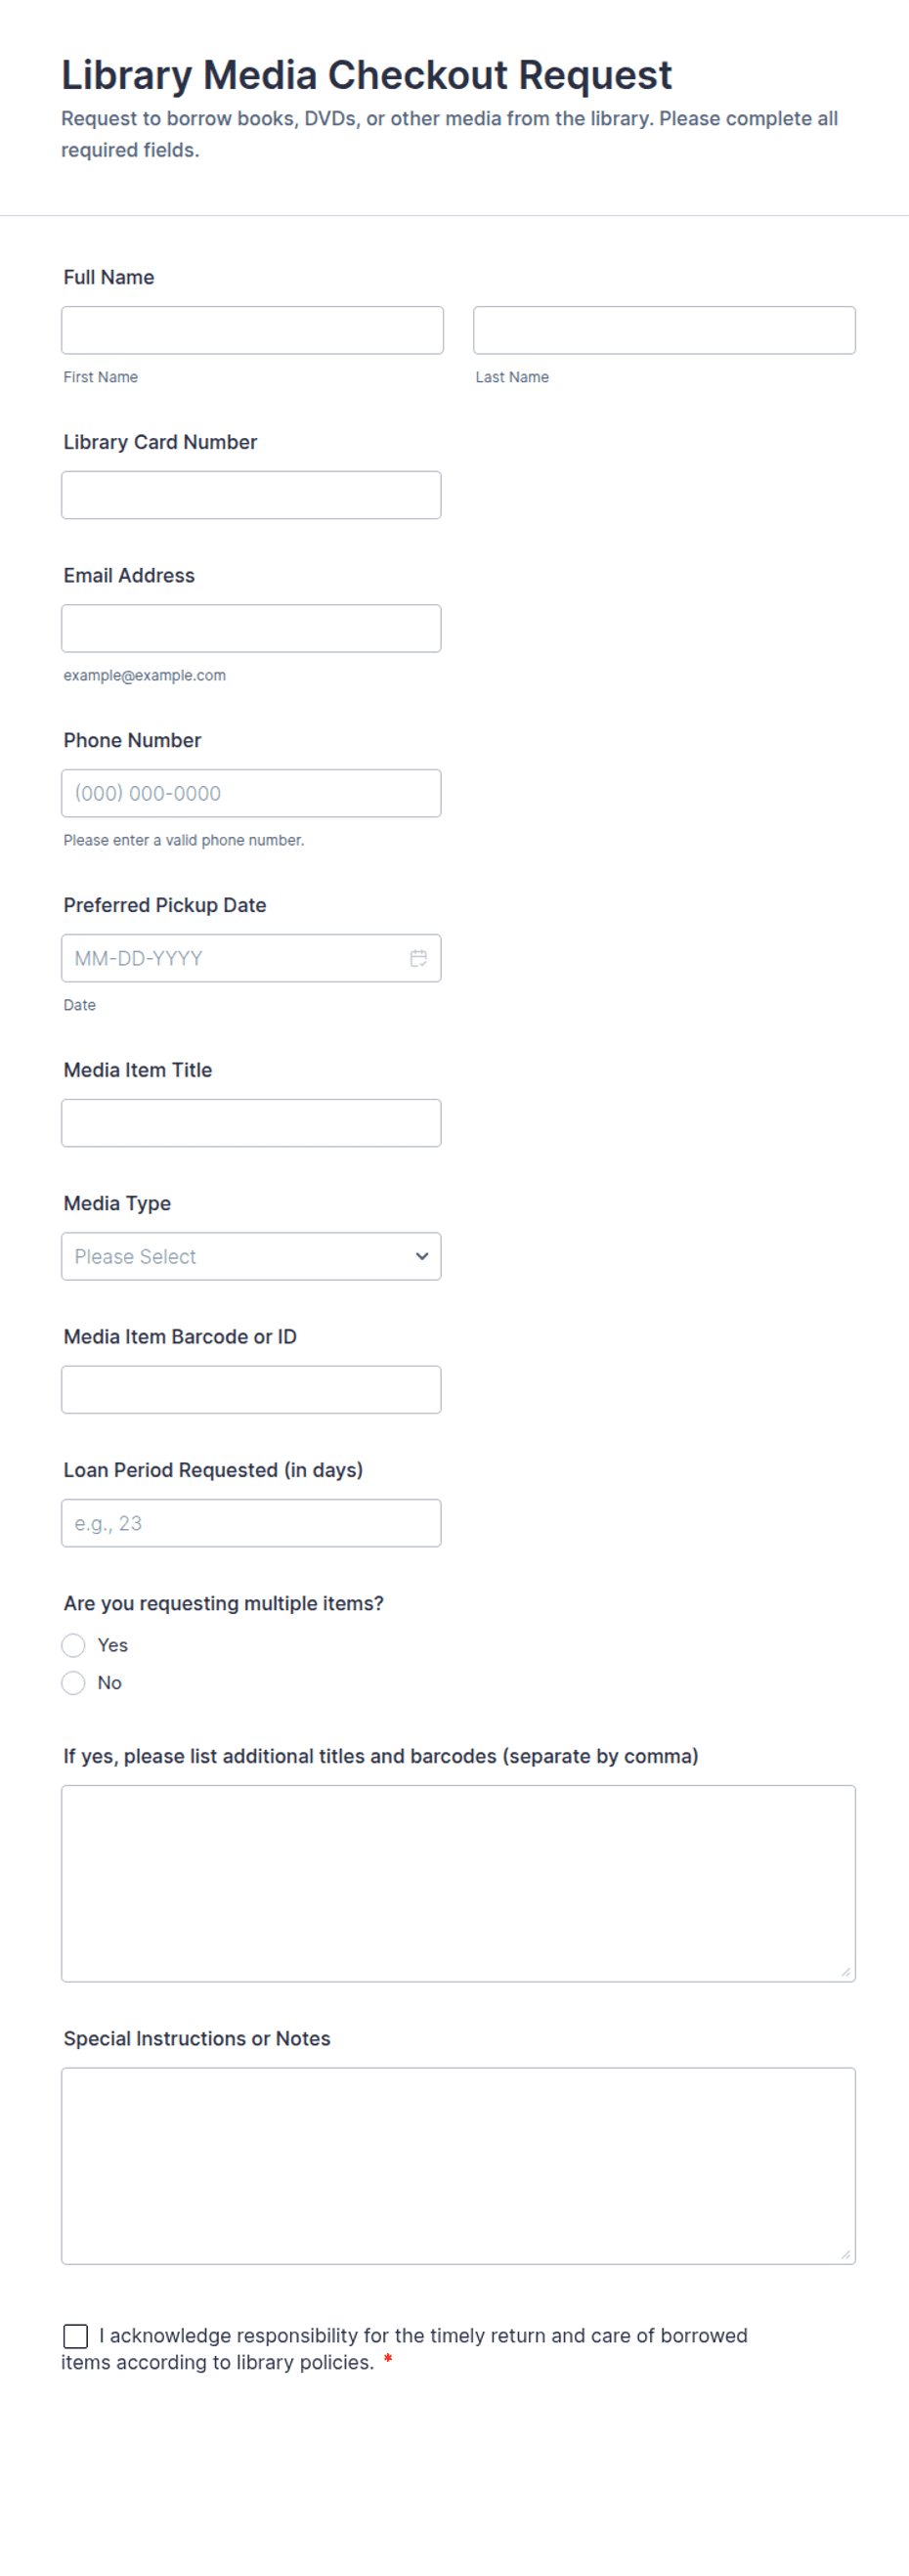Click the Media Type dropdown arrow
Screen dimensions: 909x2576
tap(422, 1256)
